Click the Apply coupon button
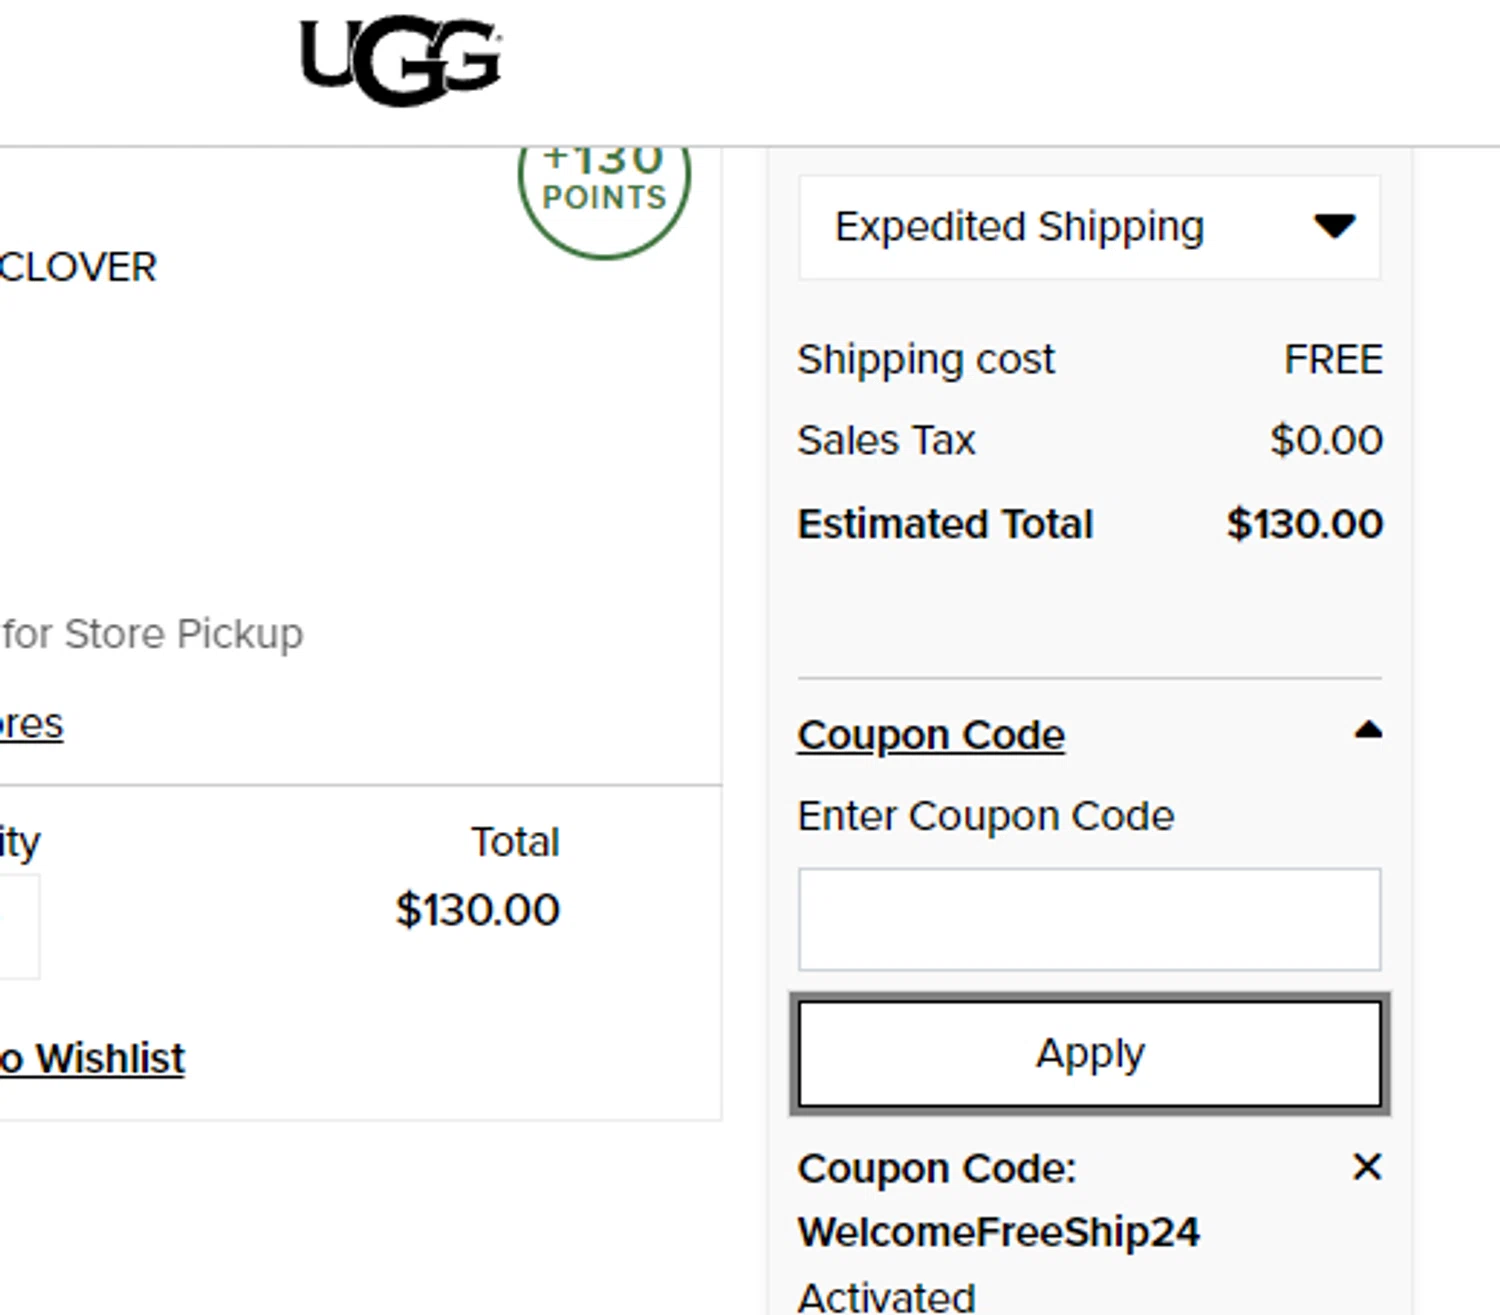 (x=1089, y=1054)
